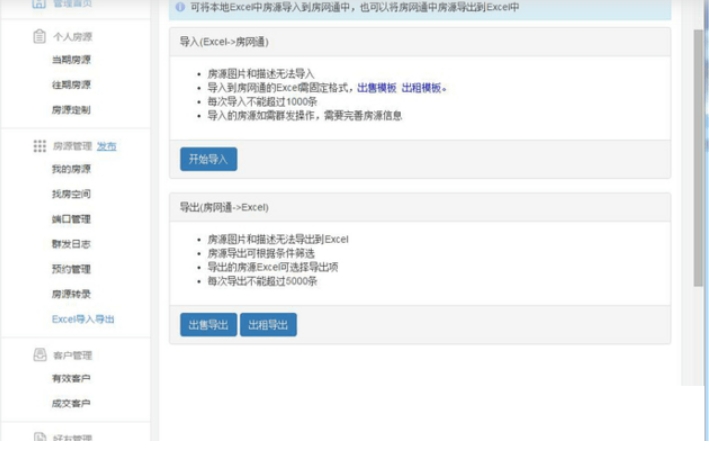709x463 pixels.
Task: Click the 开始导入 button
Action: tap(208, 159)
